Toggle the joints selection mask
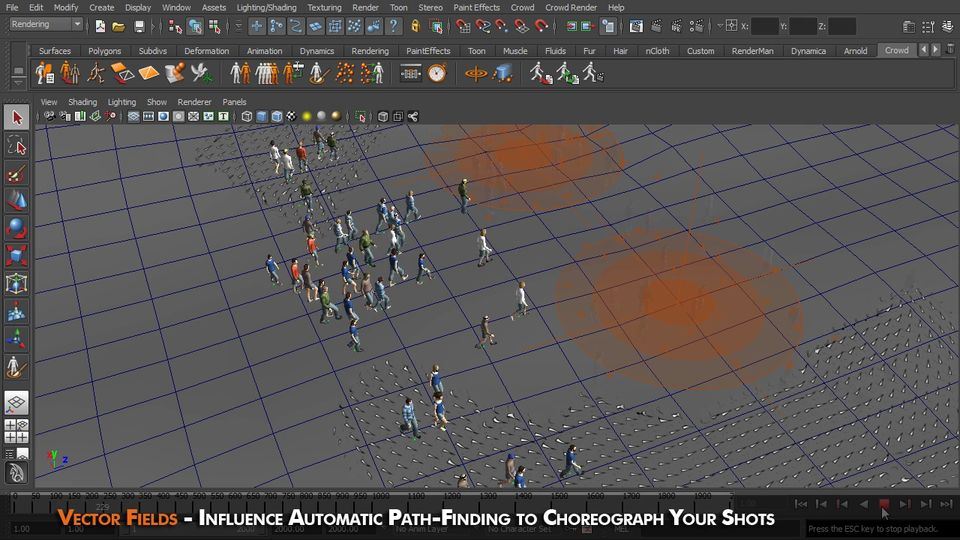Image resolution: width=960 pixels, height=540 pixels. click(x=277, y=26)
